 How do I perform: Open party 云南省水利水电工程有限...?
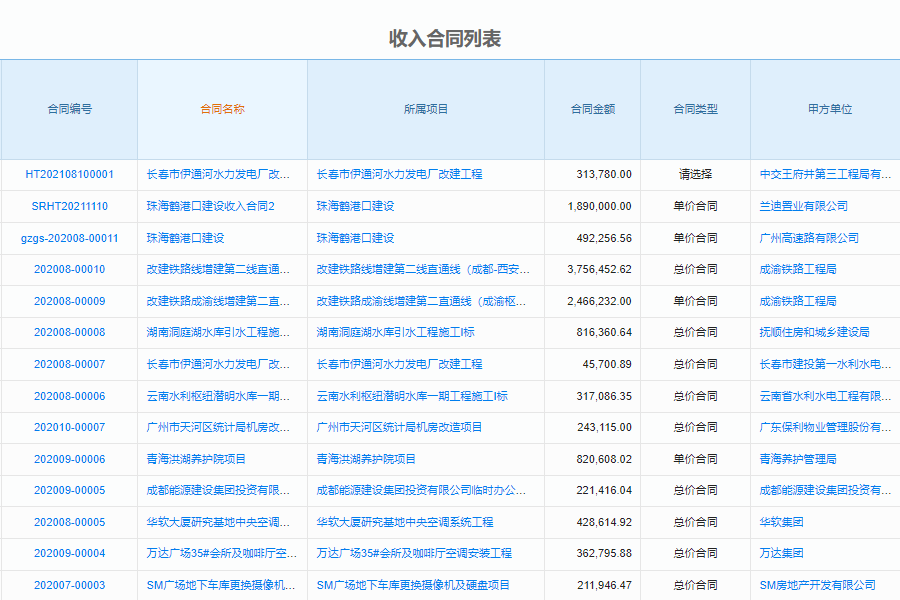tap(825, 396)
